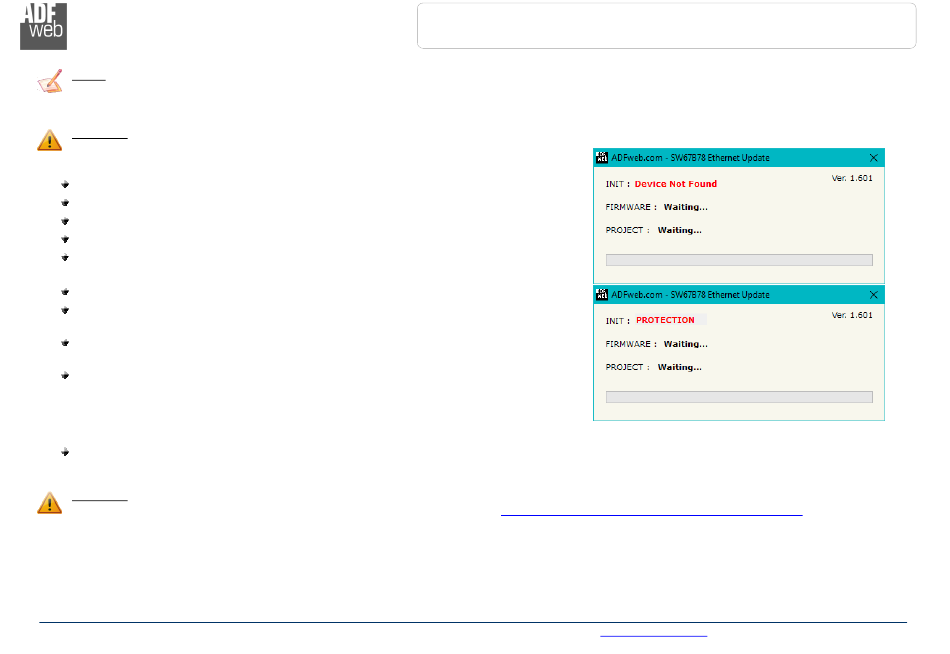Click the pencil note icon
The image size is (950, 654).
pos(50,81)
